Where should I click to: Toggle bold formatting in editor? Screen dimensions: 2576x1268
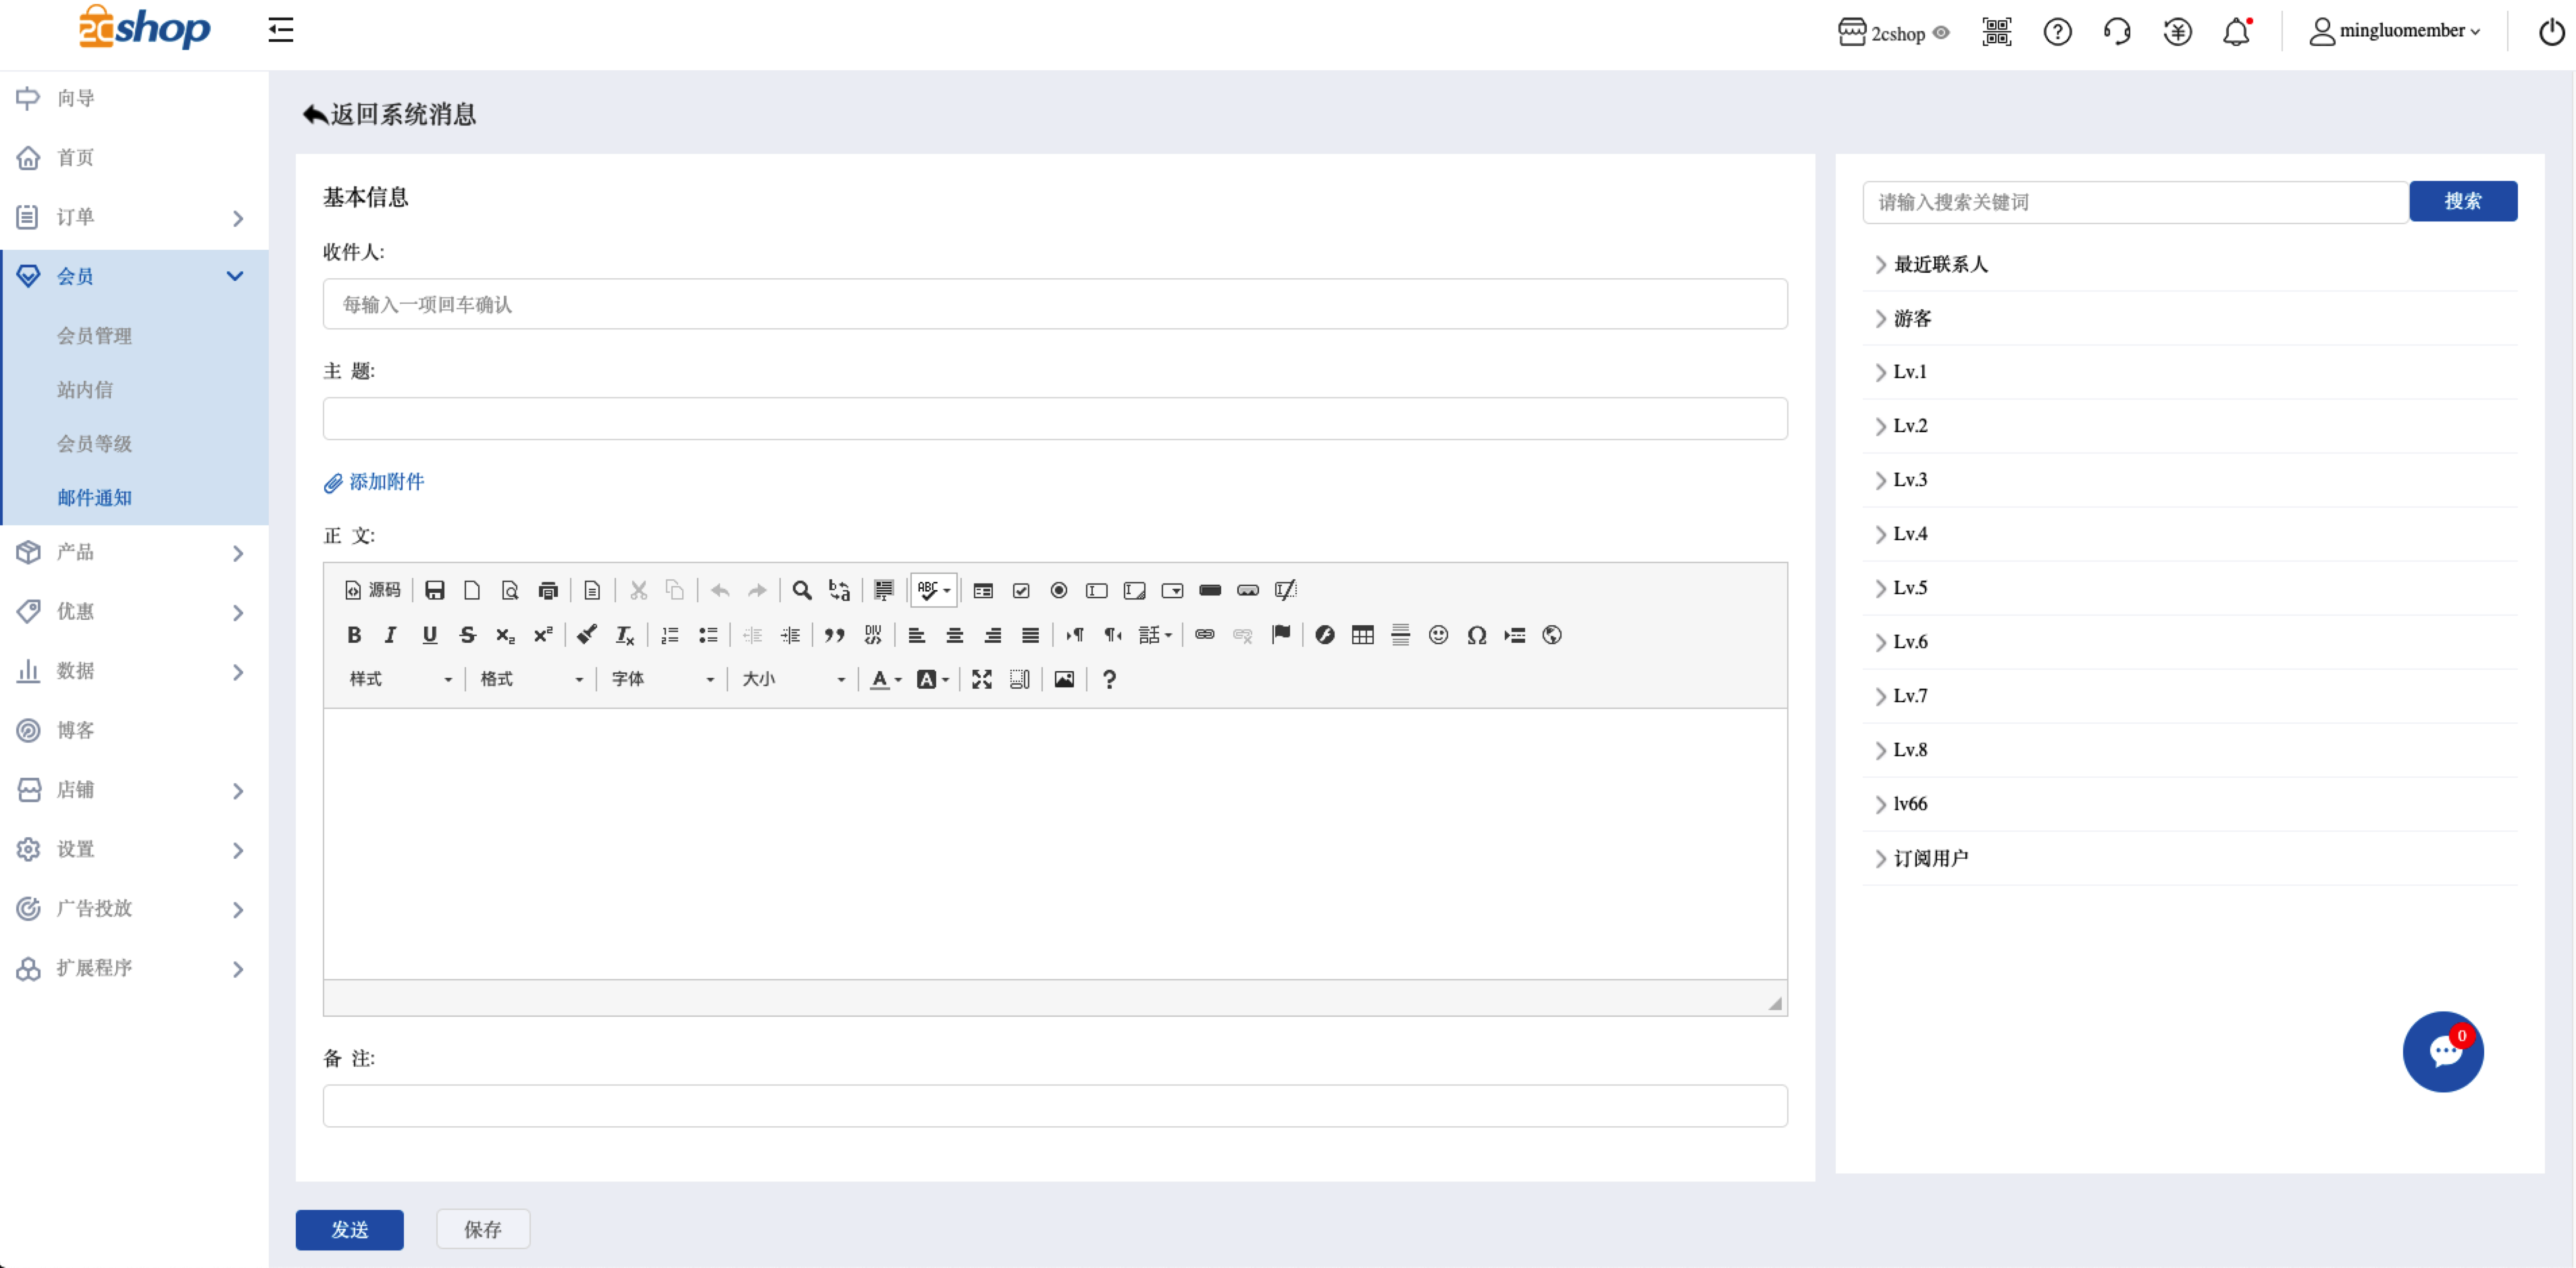[354, 635]
